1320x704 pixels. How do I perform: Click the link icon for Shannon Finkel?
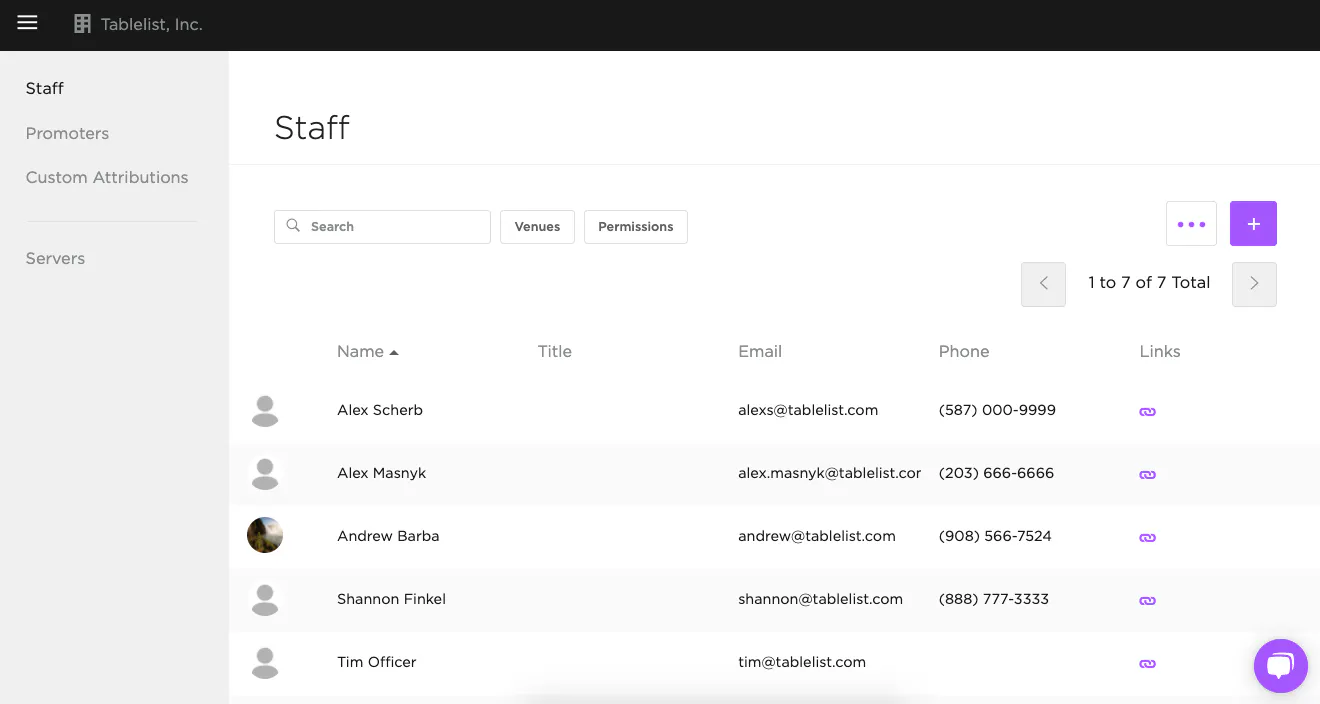click(x=1147, y=600)
